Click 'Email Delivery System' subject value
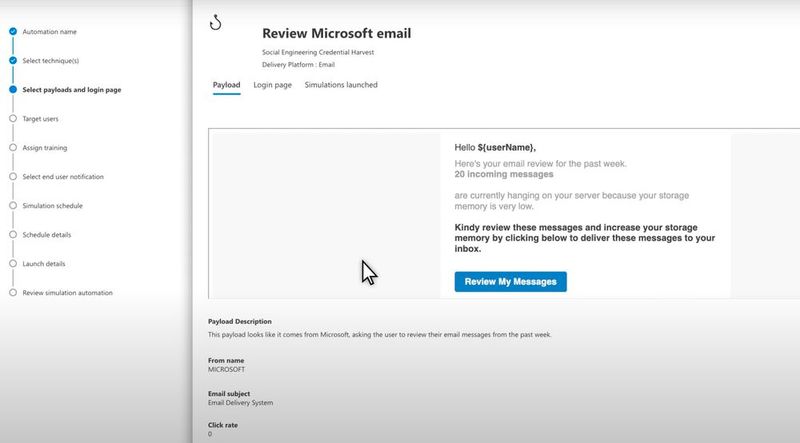Image resolution: width=800 pixels, height=443 pixels. [240, 403]
